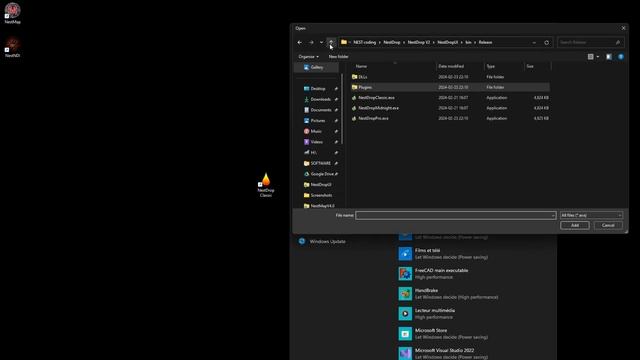Select NestMap desktop shortcut
640x360 pixels.
12,13
